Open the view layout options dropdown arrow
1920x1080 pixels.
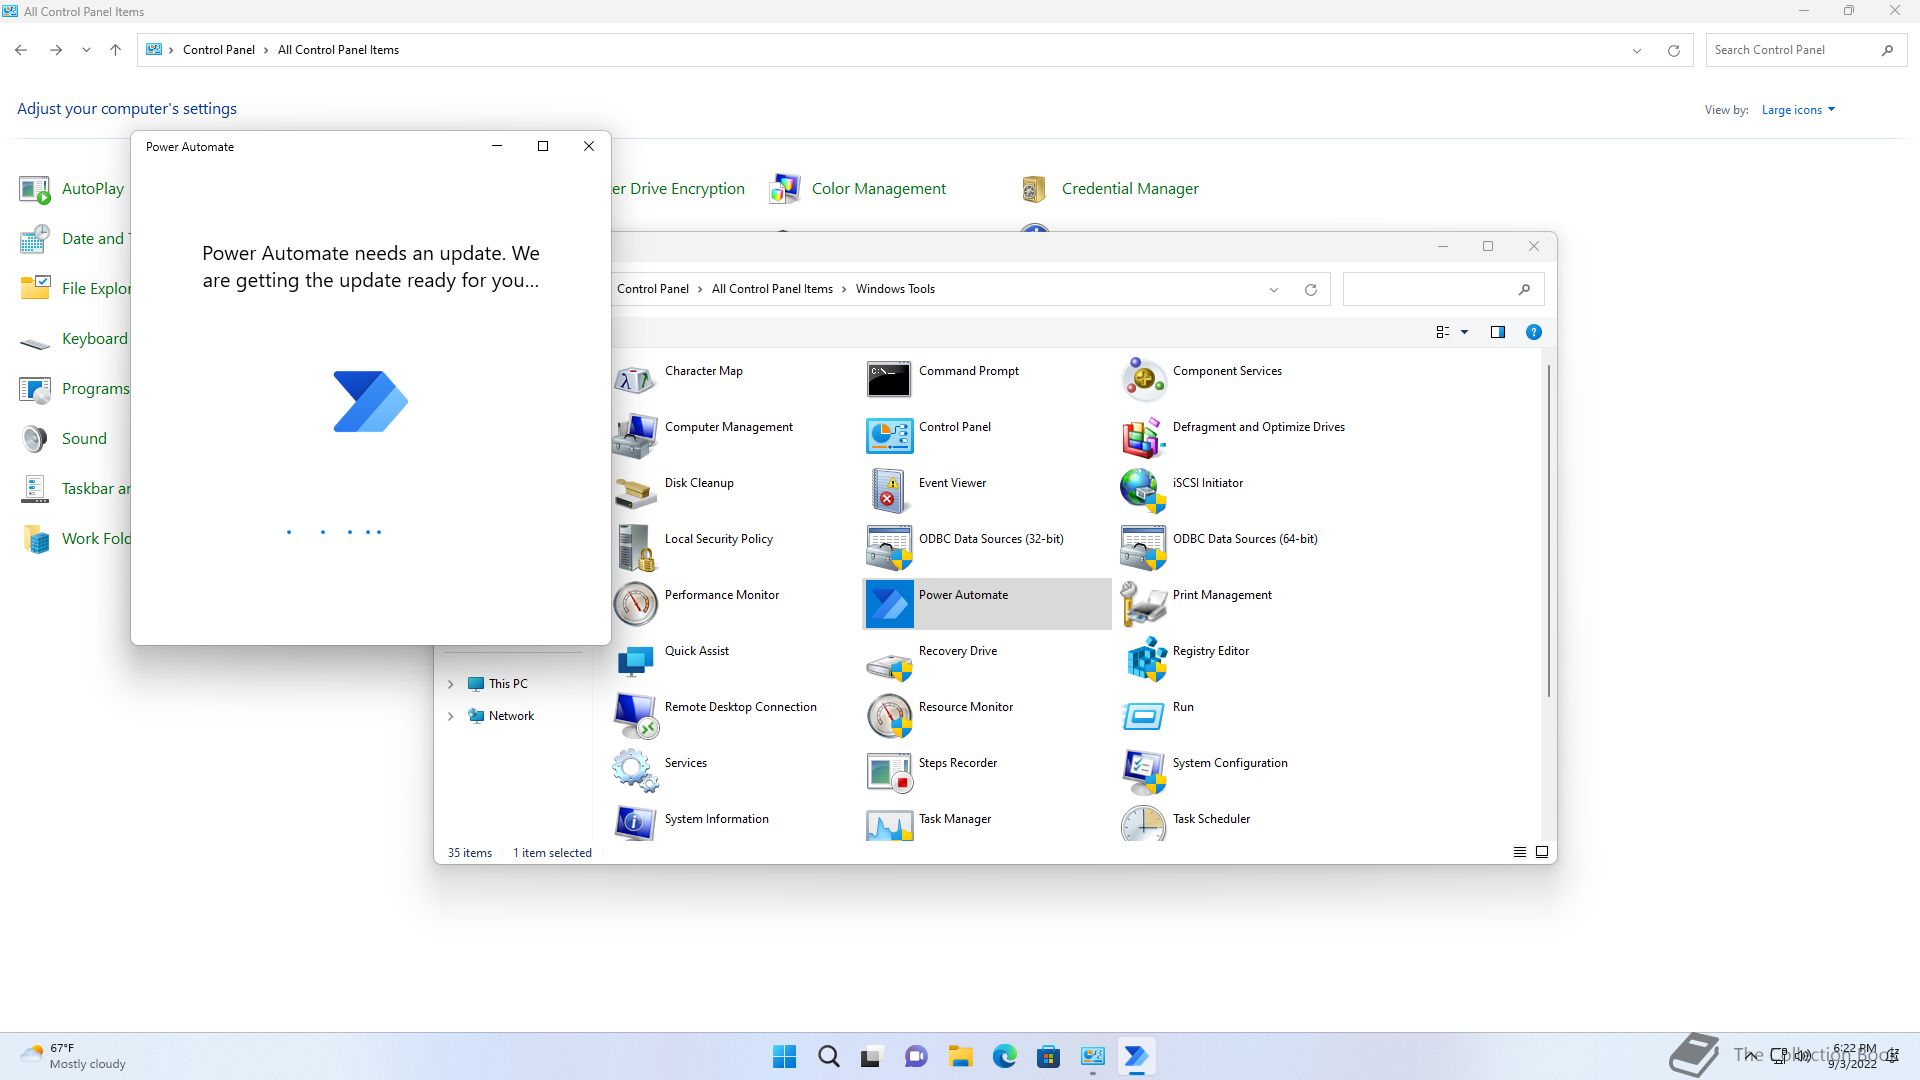1465,332
